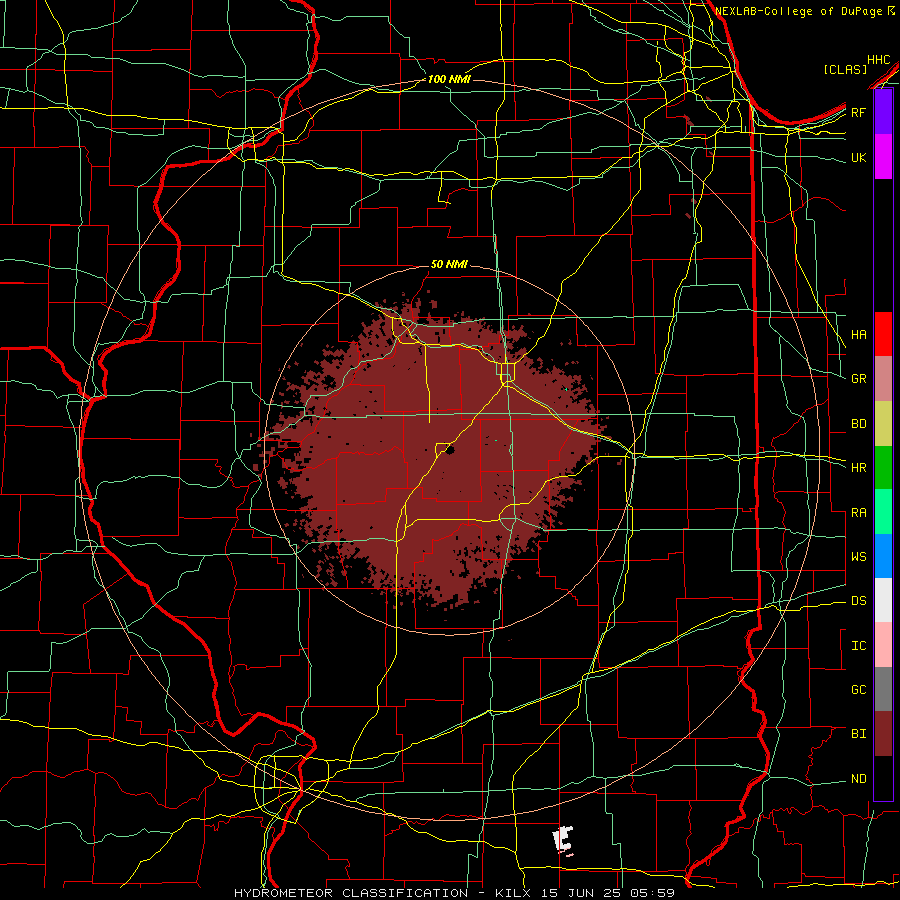Click the UK legend label
This screenshot has width=900, height=900.
tap(858, 157)
